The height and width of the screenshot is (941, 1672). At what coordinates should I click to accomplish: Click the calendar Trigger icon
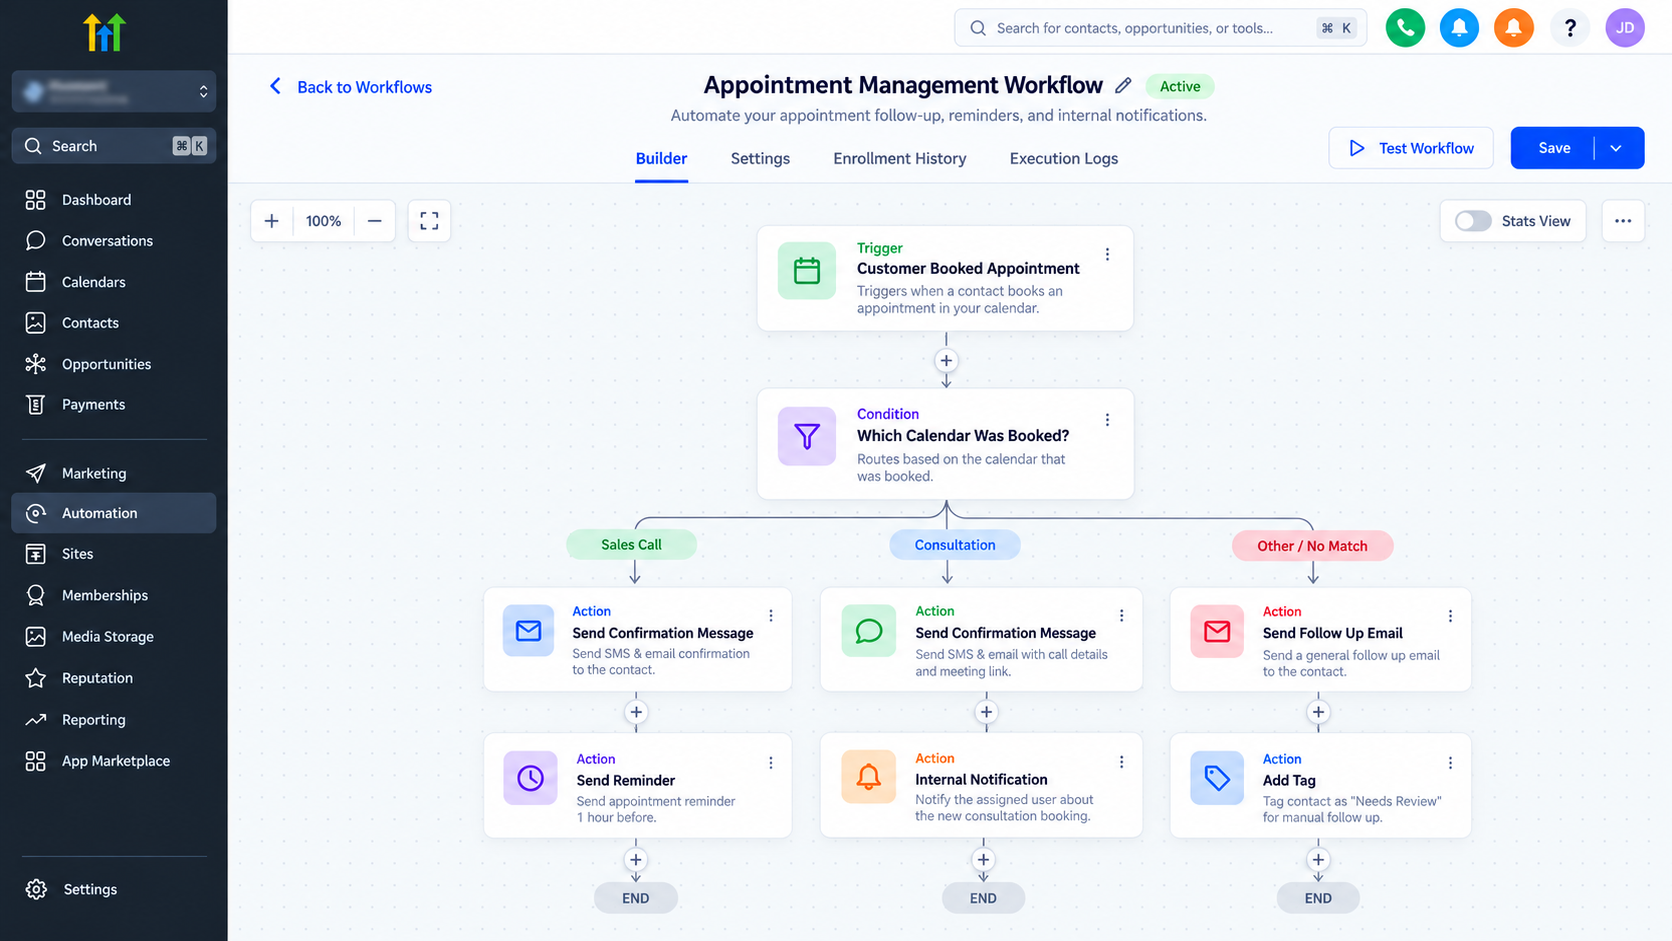(x=807, y=270)
